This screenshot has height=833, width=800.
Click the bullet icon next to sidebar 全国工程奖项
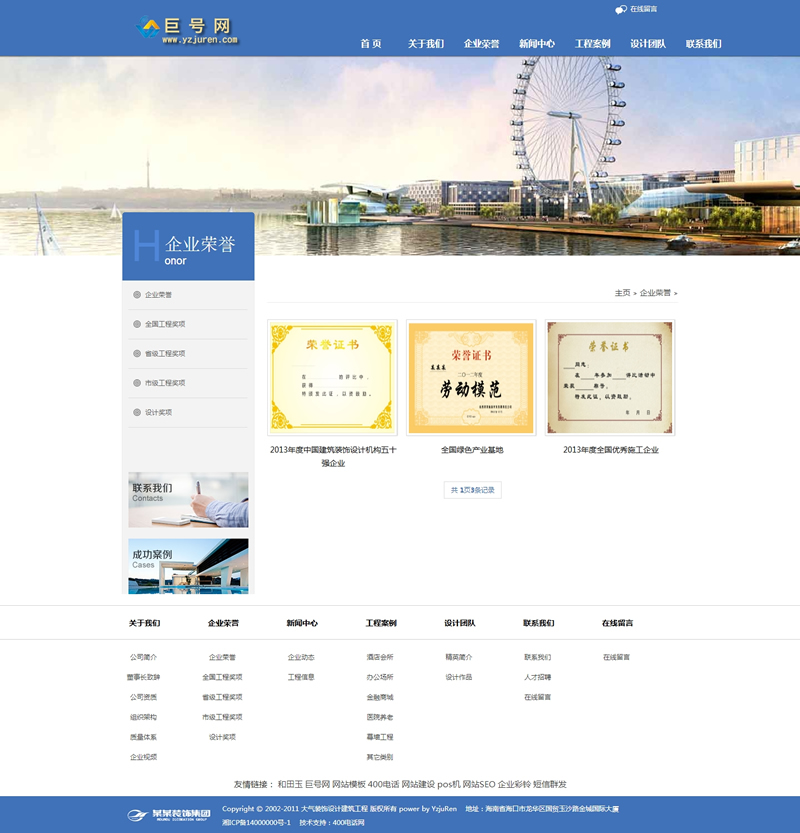pos(137,324)
